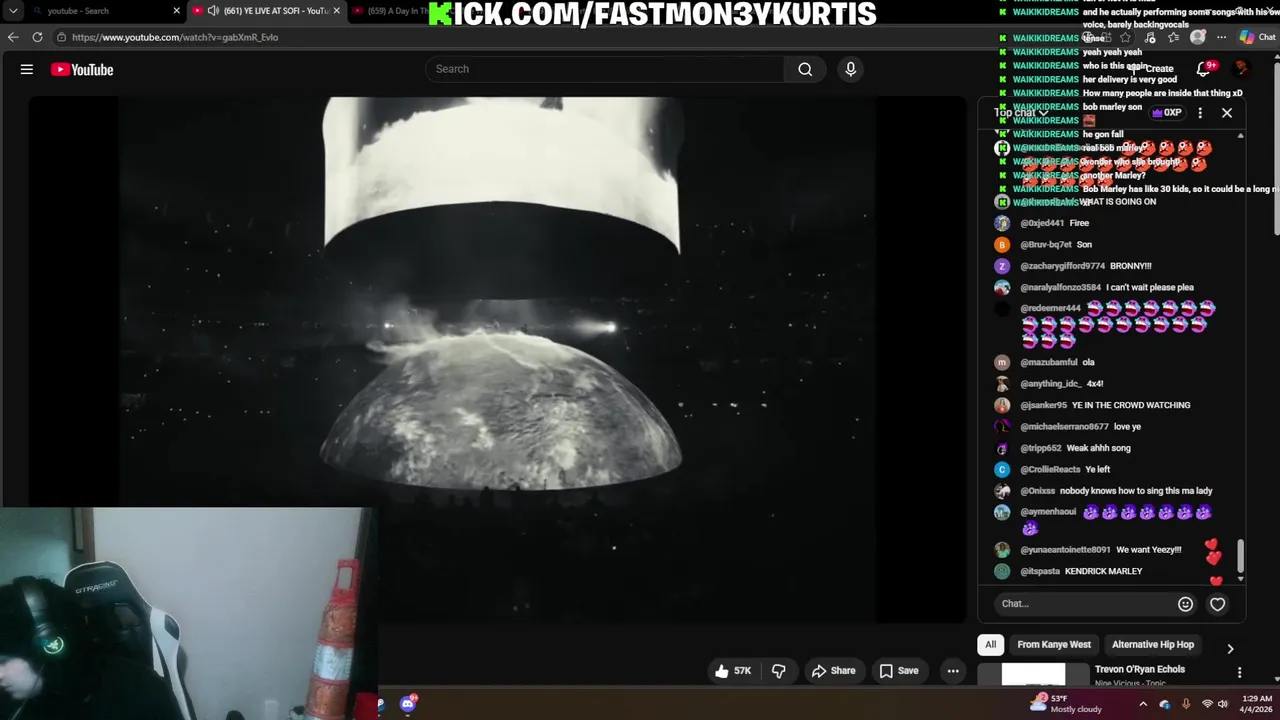Open the chat emoji picker
1280x720 pixels.
tap(1185, 604)
